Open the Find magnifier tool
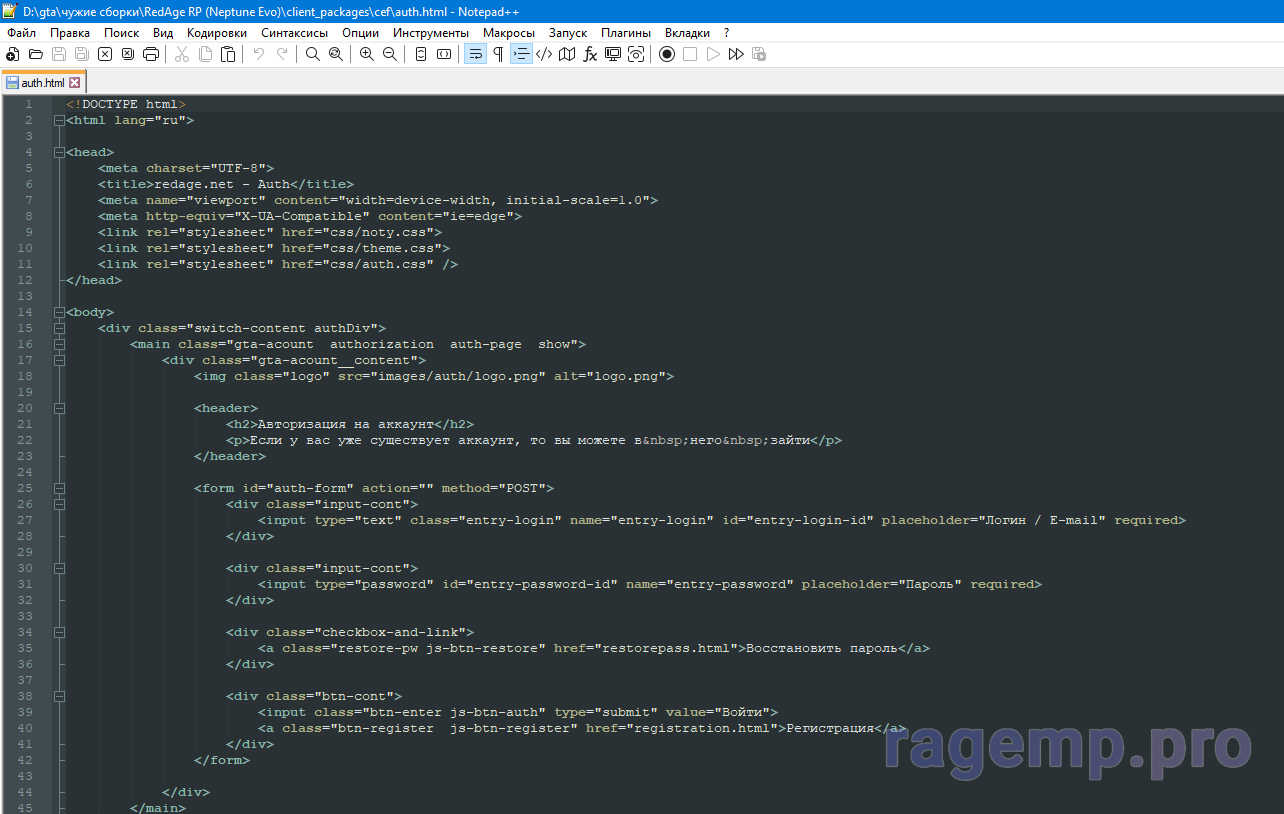Screen dimensions: 1284x814 (312, 54)
